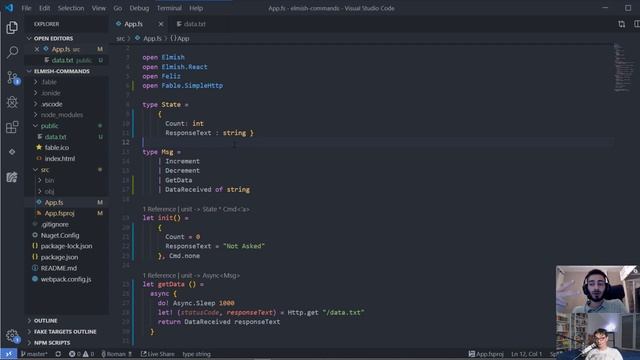This screenshot has width=640, height=360.
Task: Open the Manage gear in activity bar
Action: (x=12, y=336)
